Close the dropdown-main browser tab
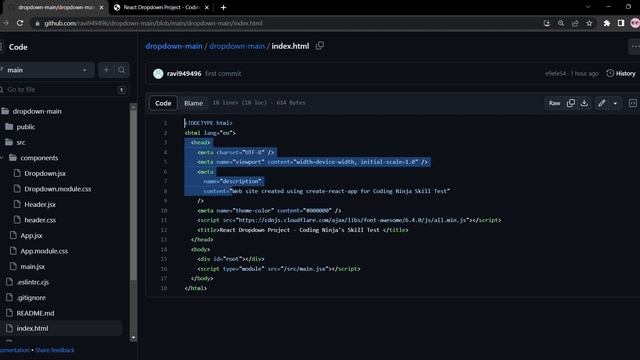 point(102,7)
